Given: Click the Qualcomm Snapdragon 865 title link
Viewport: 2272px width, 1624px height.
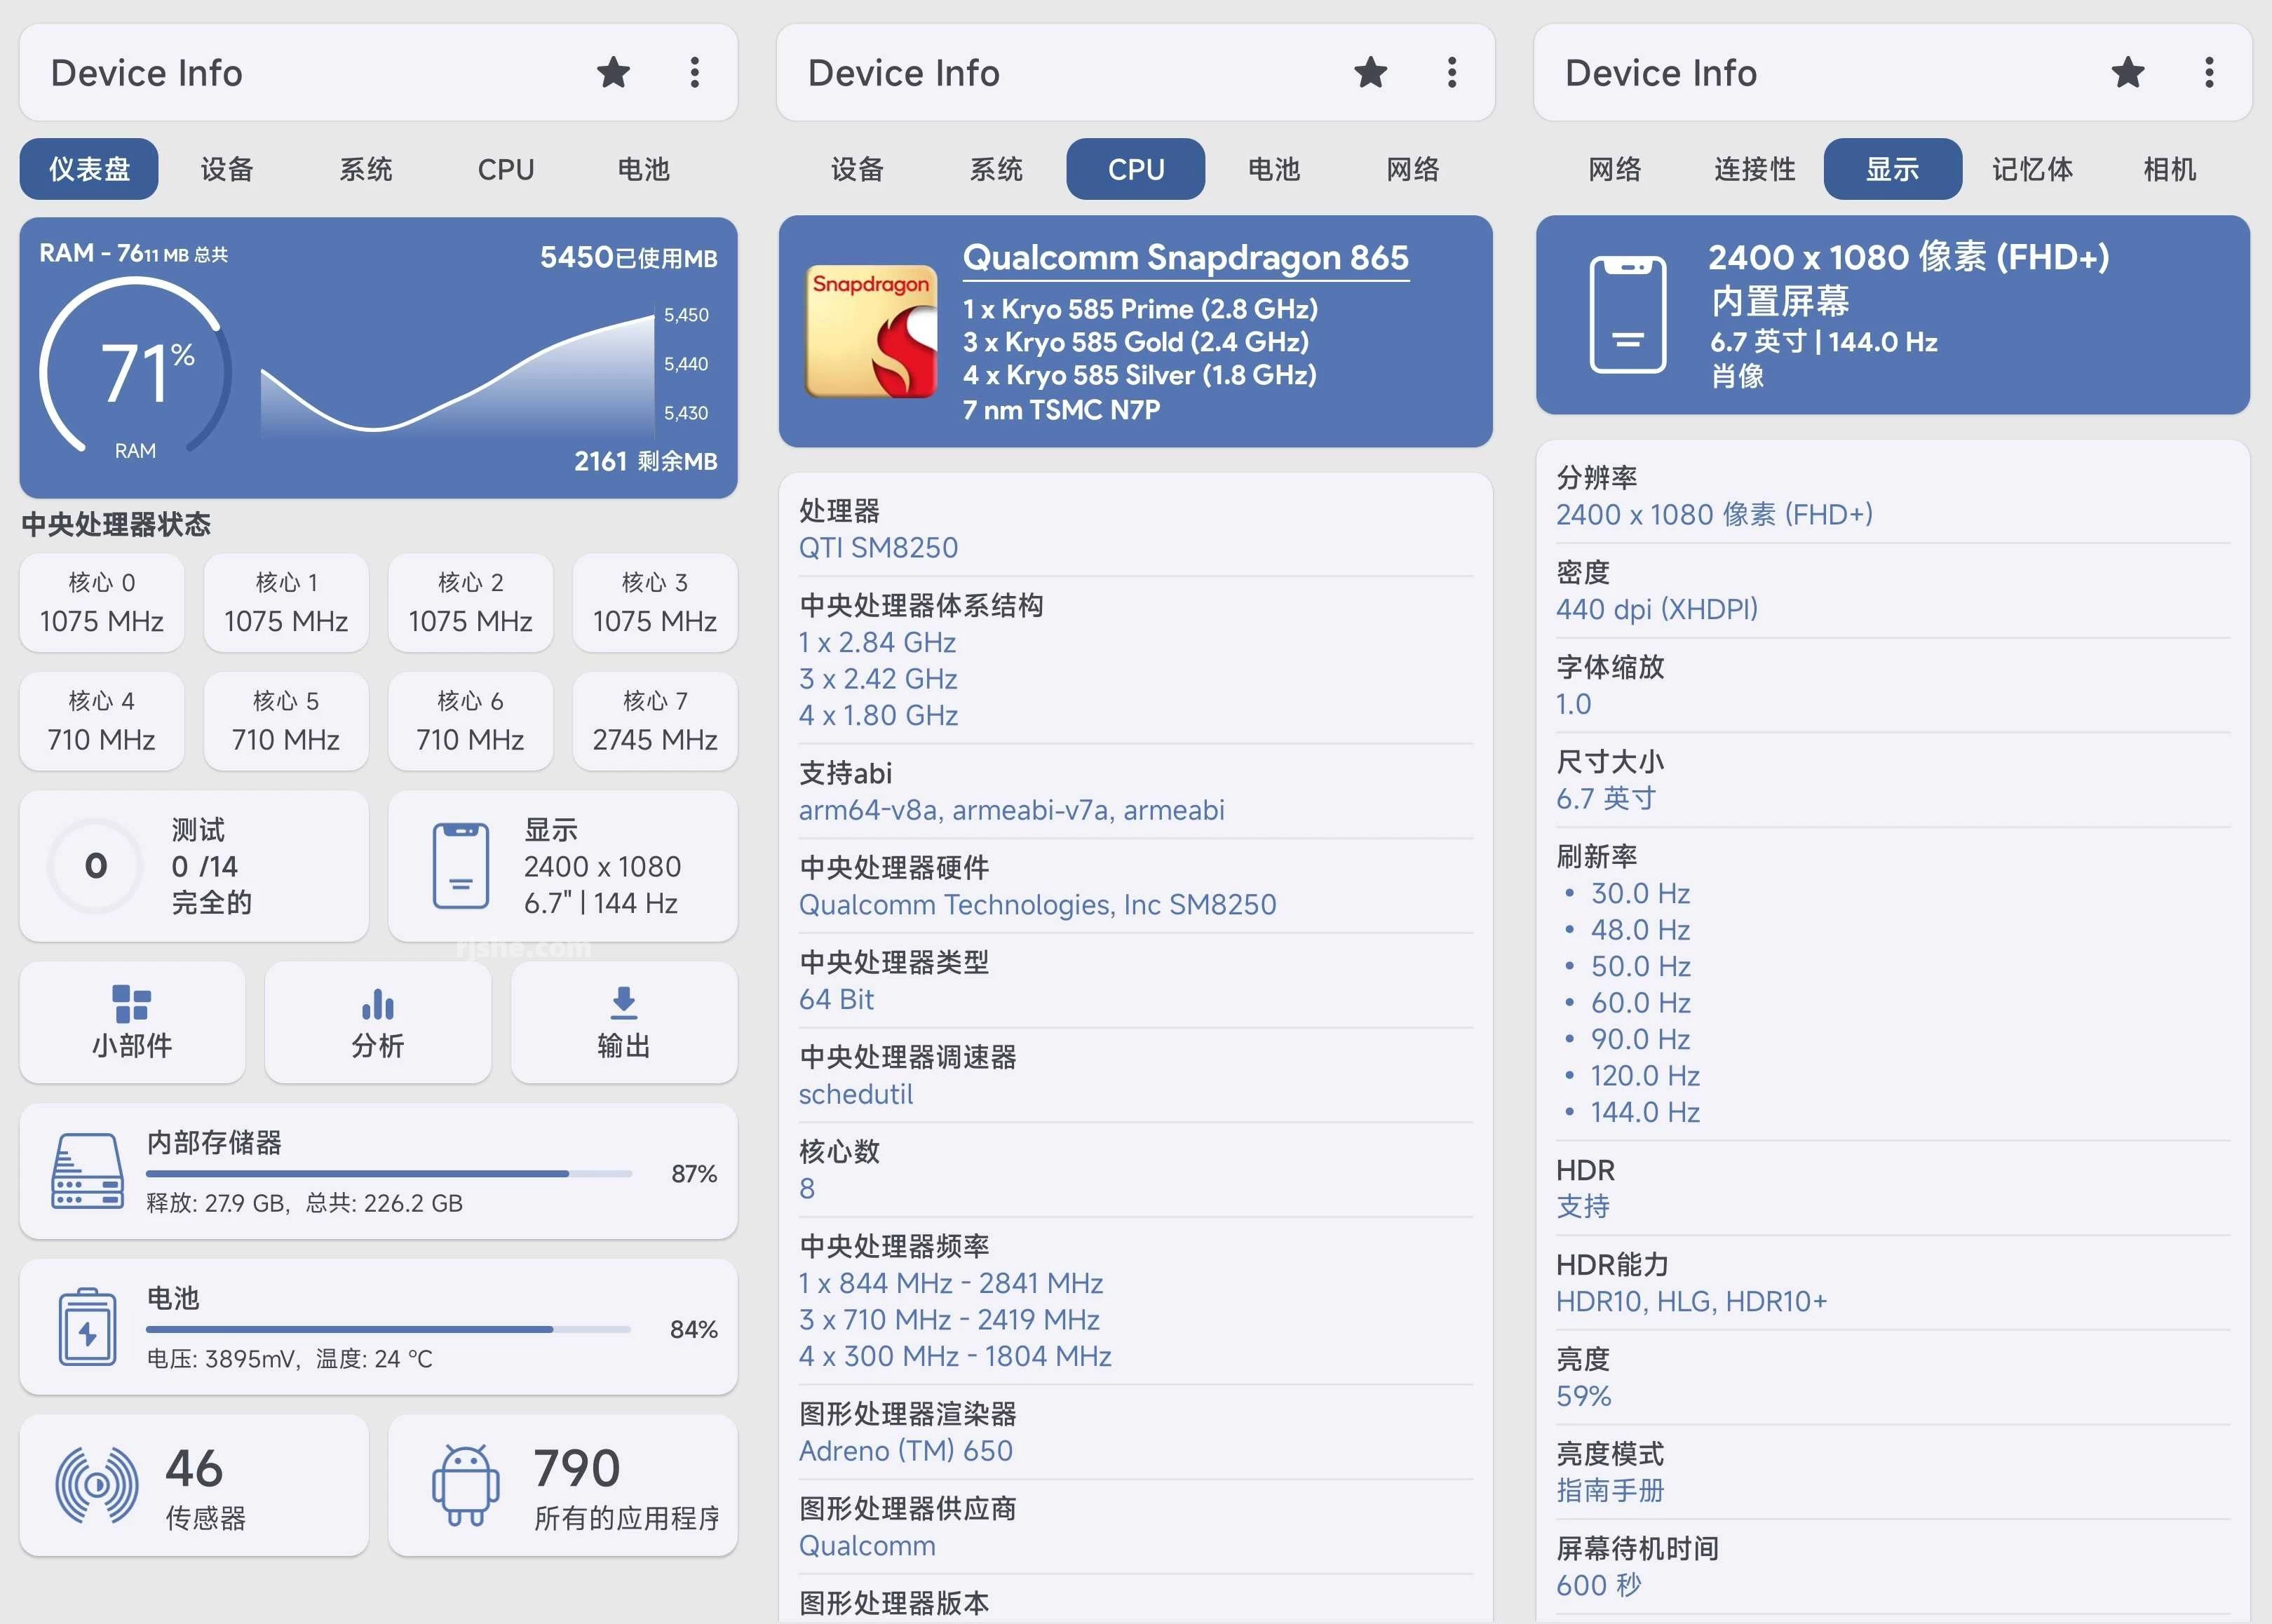Looking at the screenshot, I should pyautogui.click(x=1185, y=258).
